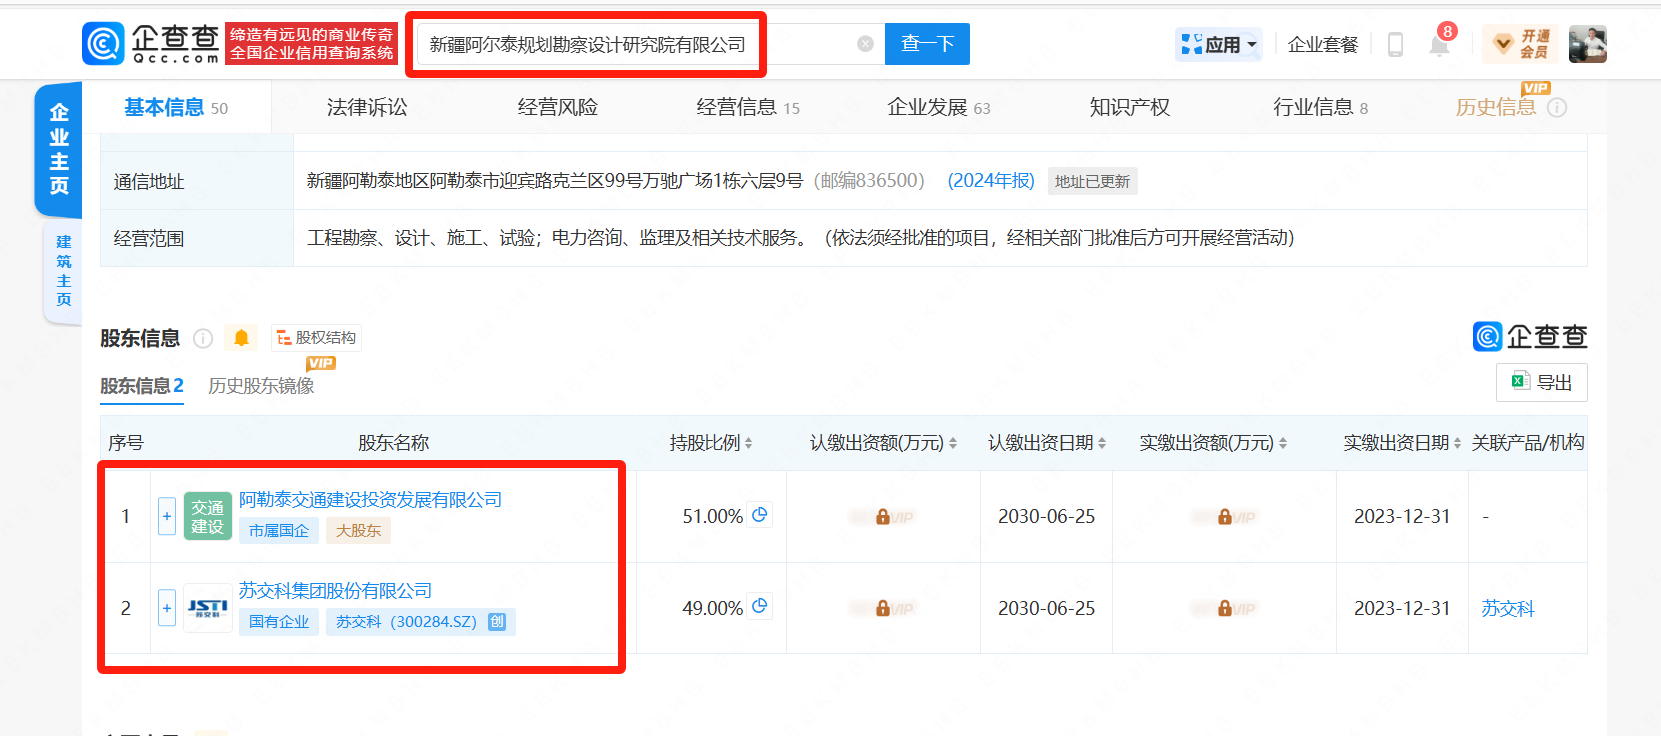This screenshot has width=1661, height=736.
Task: Open the user avatar profile
Action: coord(1587,44)
